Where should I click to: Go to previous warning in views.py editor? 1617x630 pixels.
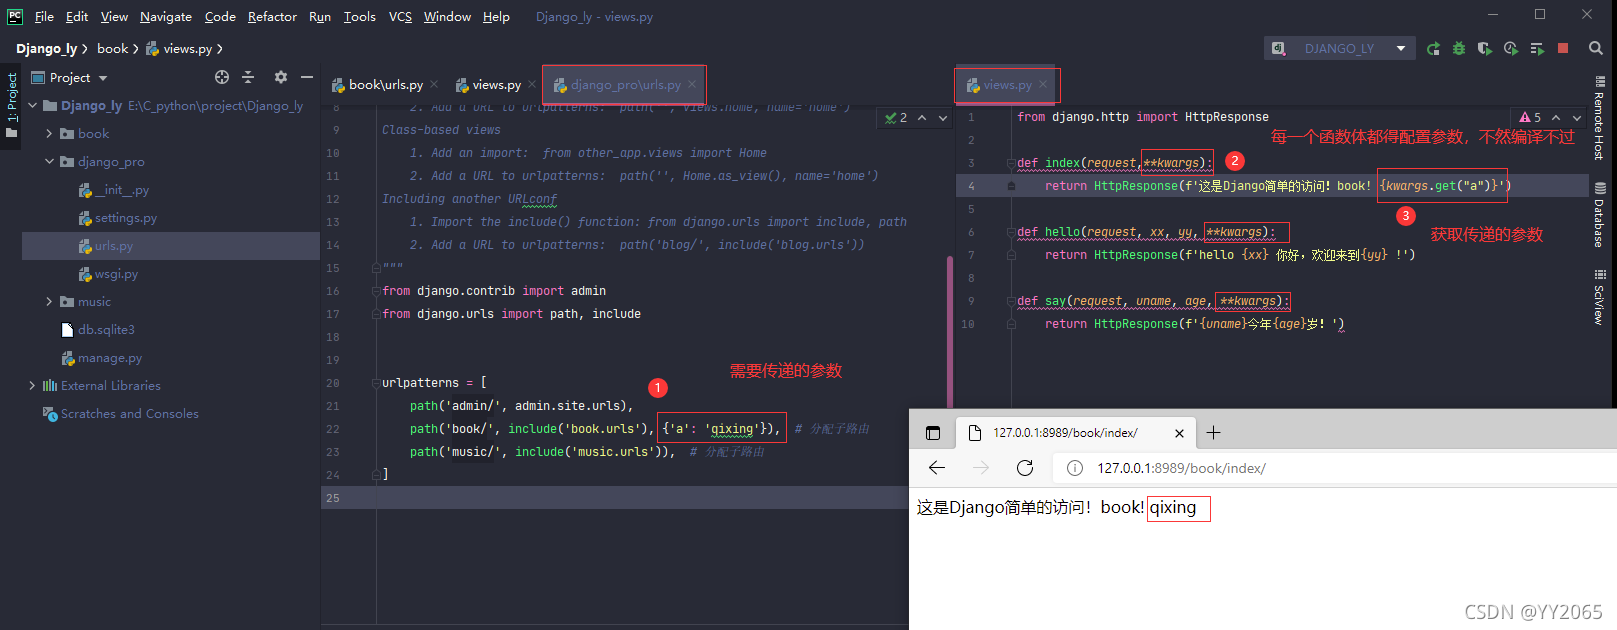[x=1556, y=118]
